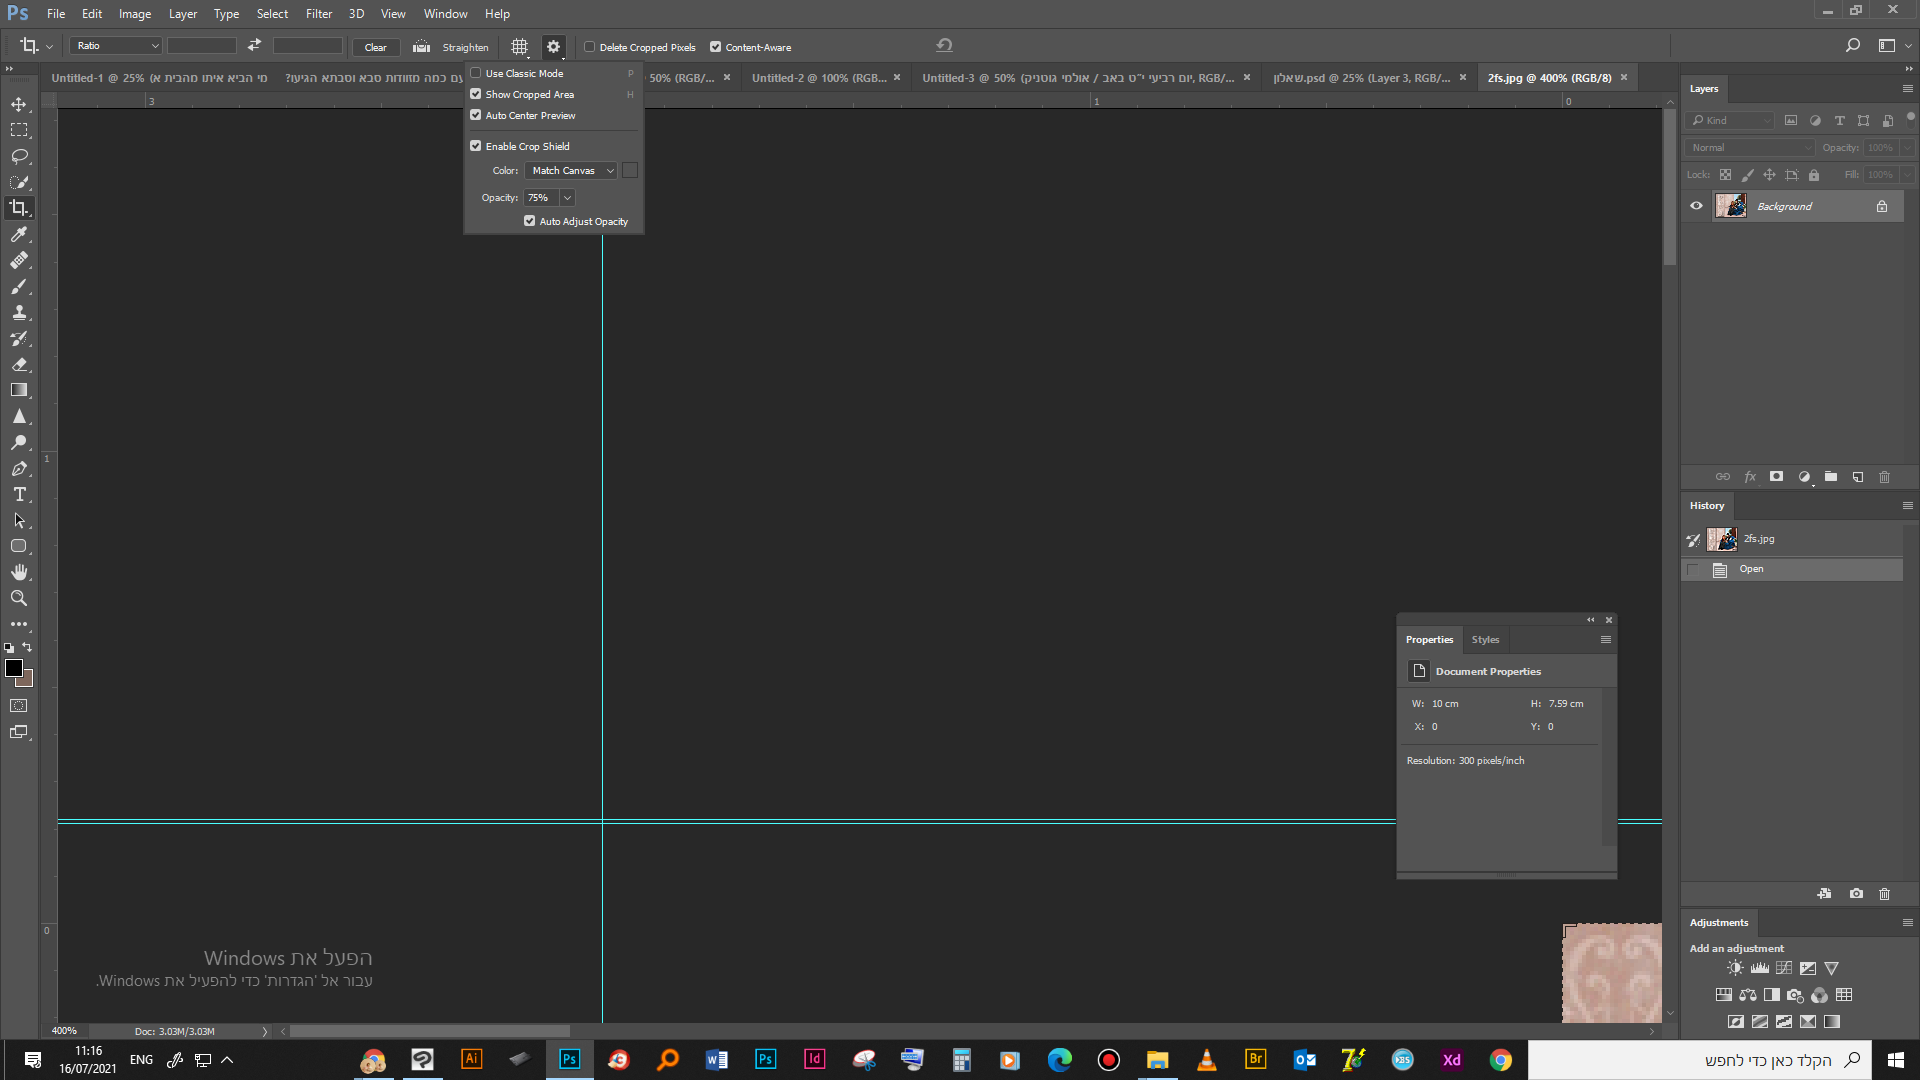The height and width of the screenshot is (1080, 1920).
Task: Select the Eyedropper tool
Action: 19,234
